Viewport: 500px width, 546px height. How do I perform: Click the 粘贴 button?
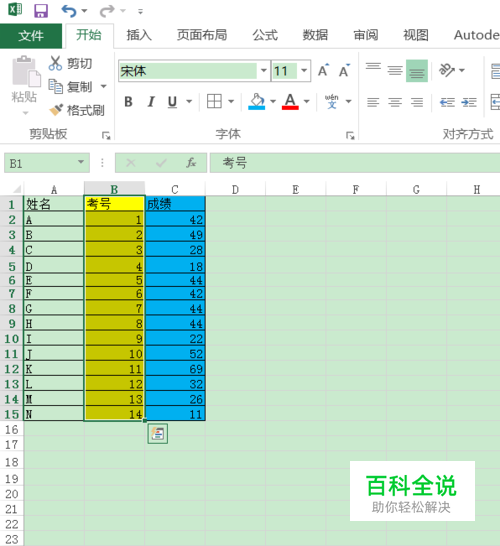(25, 85)
